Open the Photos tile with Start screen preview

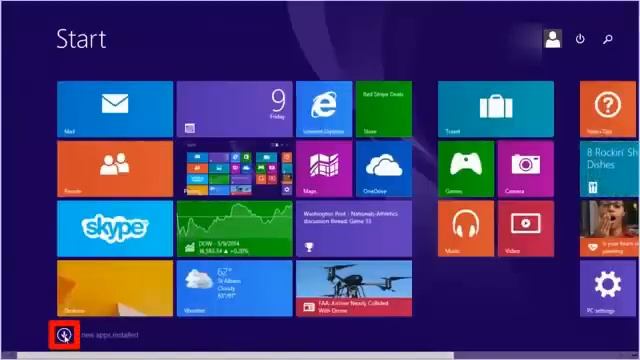point(235,169)
